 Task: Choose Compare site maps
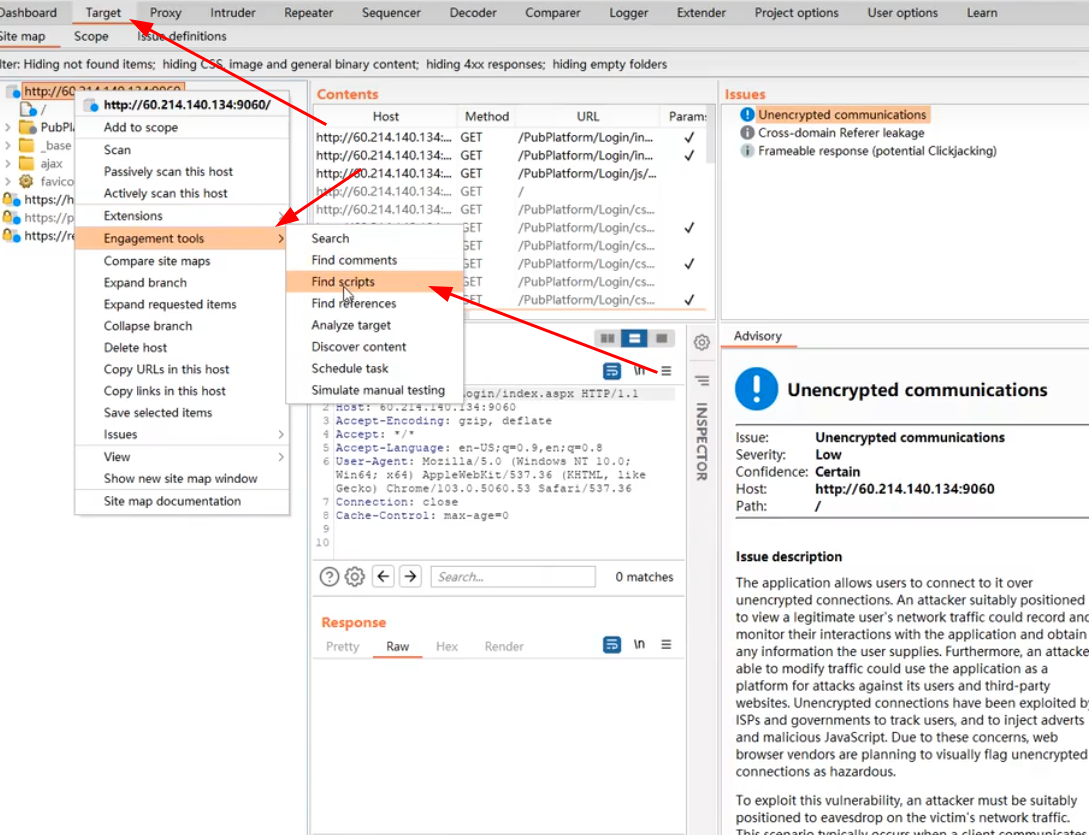point(182,261)
